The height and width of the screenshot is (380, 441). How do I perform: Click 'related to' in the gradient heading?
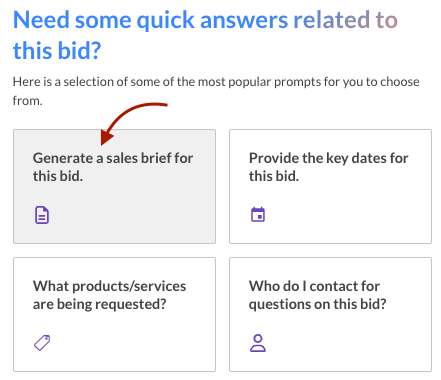click(x=345, y=20)
